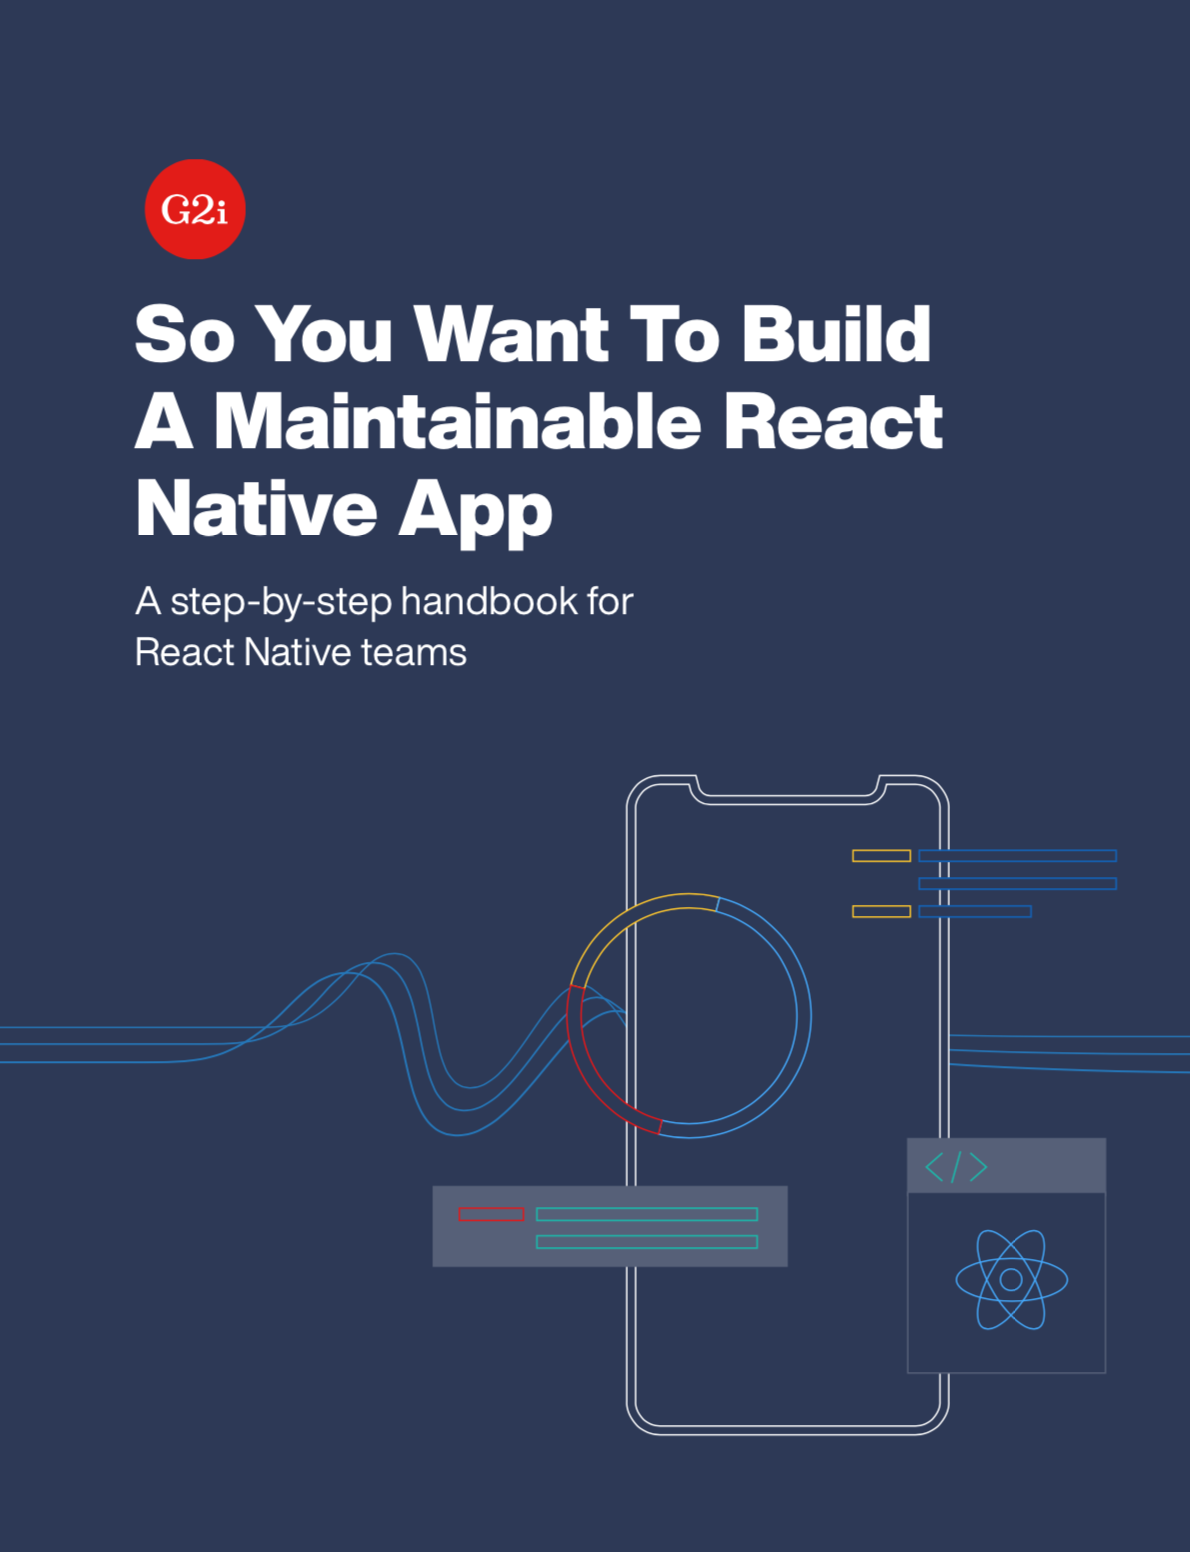
Task: Toggle the red progress bar in the gray panel
Action: pyautogui.click(x=490, y=1215)
